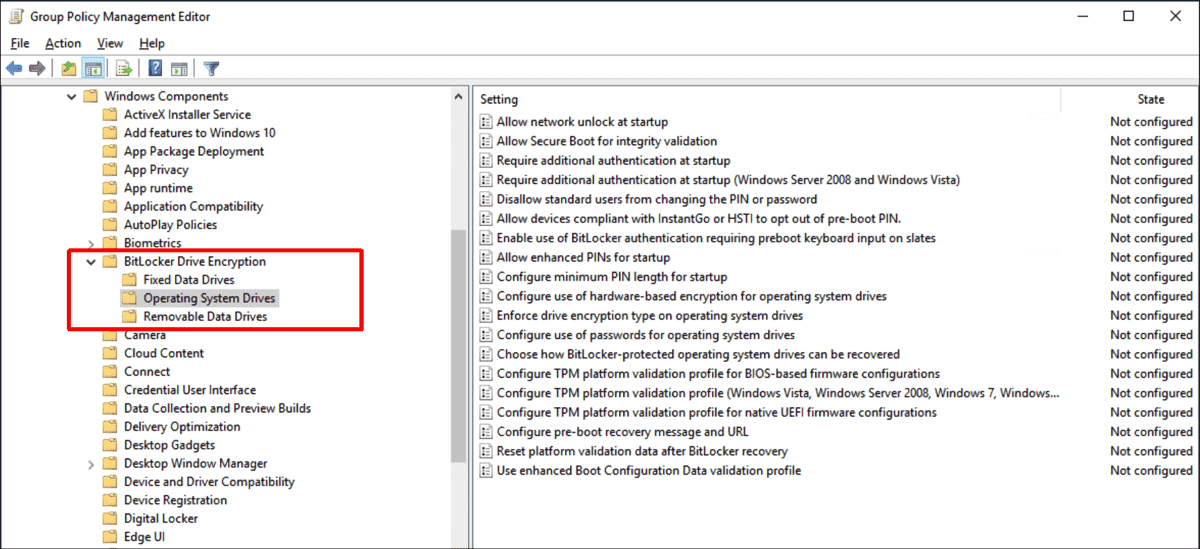Image resolution: width=1200 pixels, height=549 pixels.
Task: Open the File menu
Action: (x=20, y=43)
